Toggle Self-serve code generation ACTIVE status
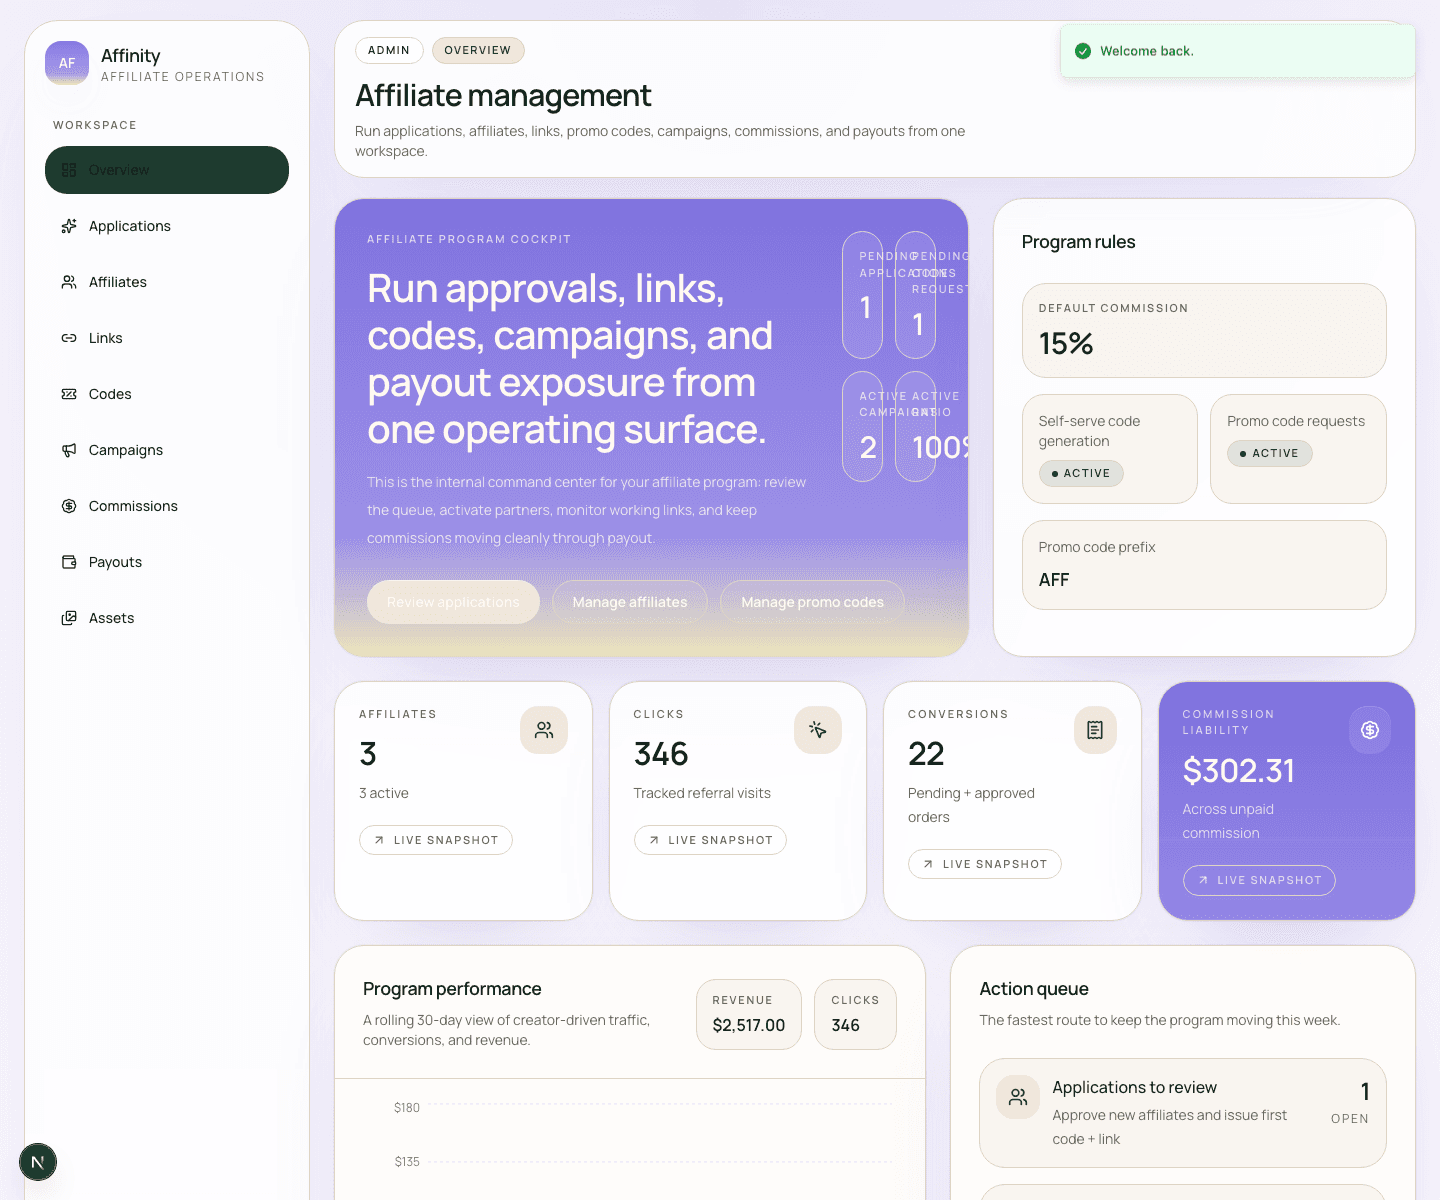Viewport: 1440px width, 1200px height. tap(1081, 473)
